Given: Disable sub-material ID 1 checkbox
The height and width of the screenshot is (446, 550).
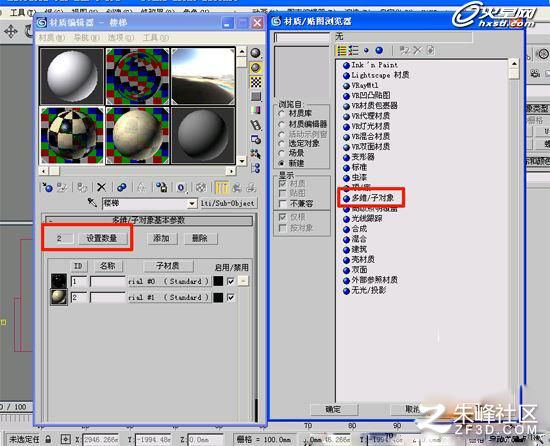Looking at the screenshot, I should click(230, 281).
